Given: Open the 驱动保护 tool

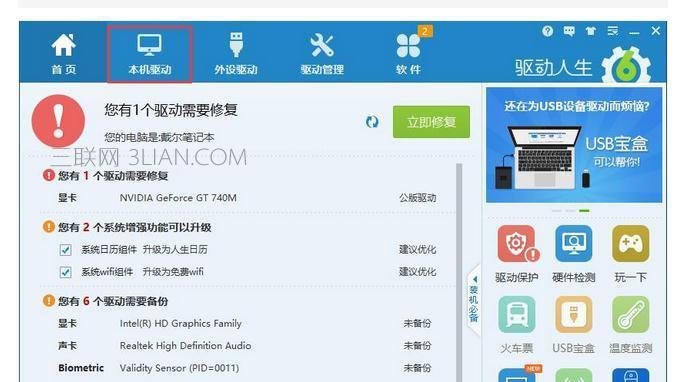Looking at the screenshot, I should pos(516,254).
